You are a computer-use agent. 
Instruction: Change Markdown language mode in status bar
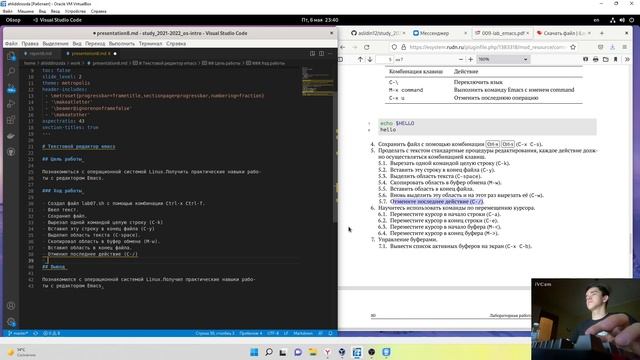pyautogui.click(x=303, y=333)
